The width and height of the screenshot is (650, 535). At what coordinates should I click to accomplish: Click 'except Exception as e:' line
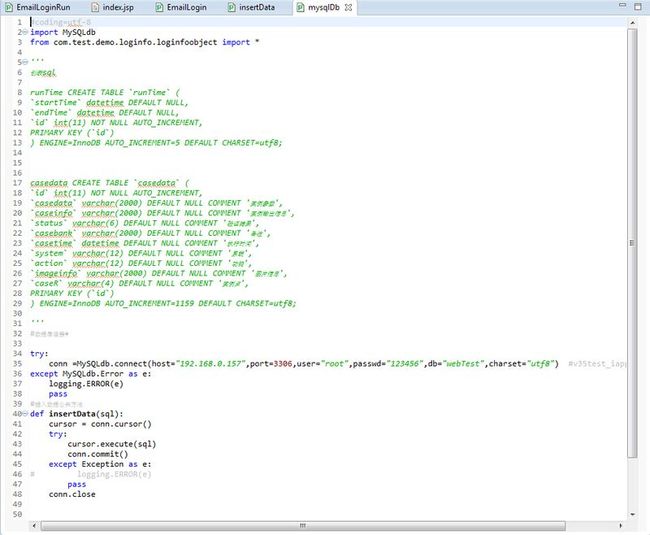coord(100,464)
